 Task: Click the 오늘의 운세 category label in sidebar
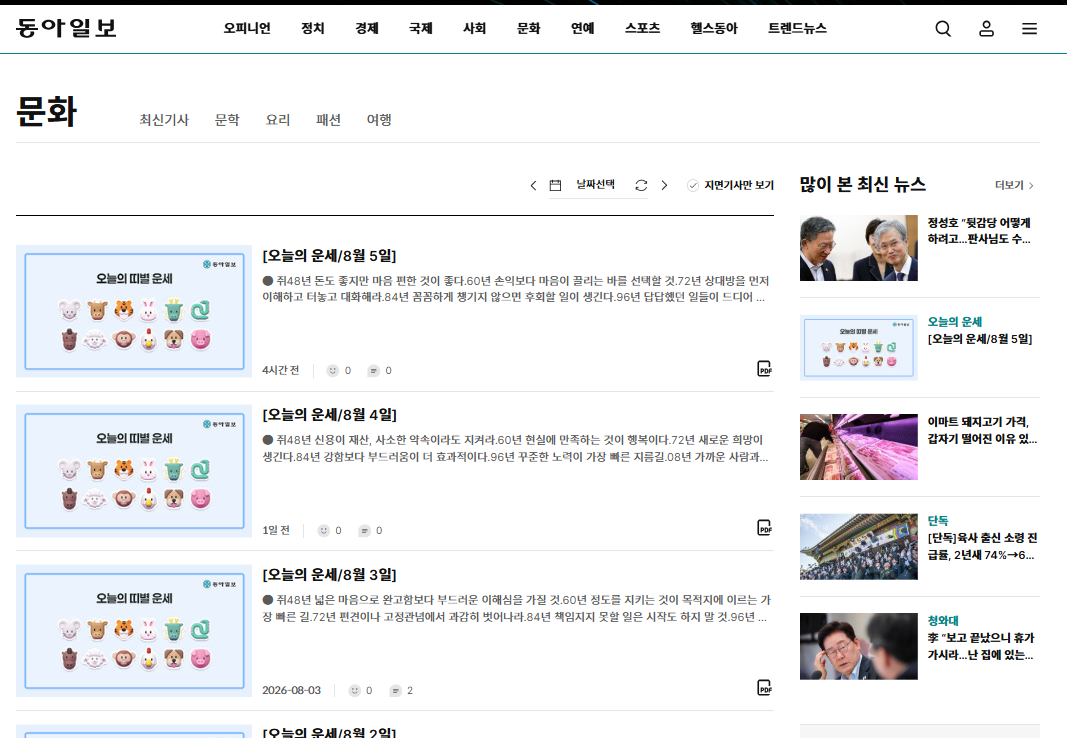coord(955,322)
